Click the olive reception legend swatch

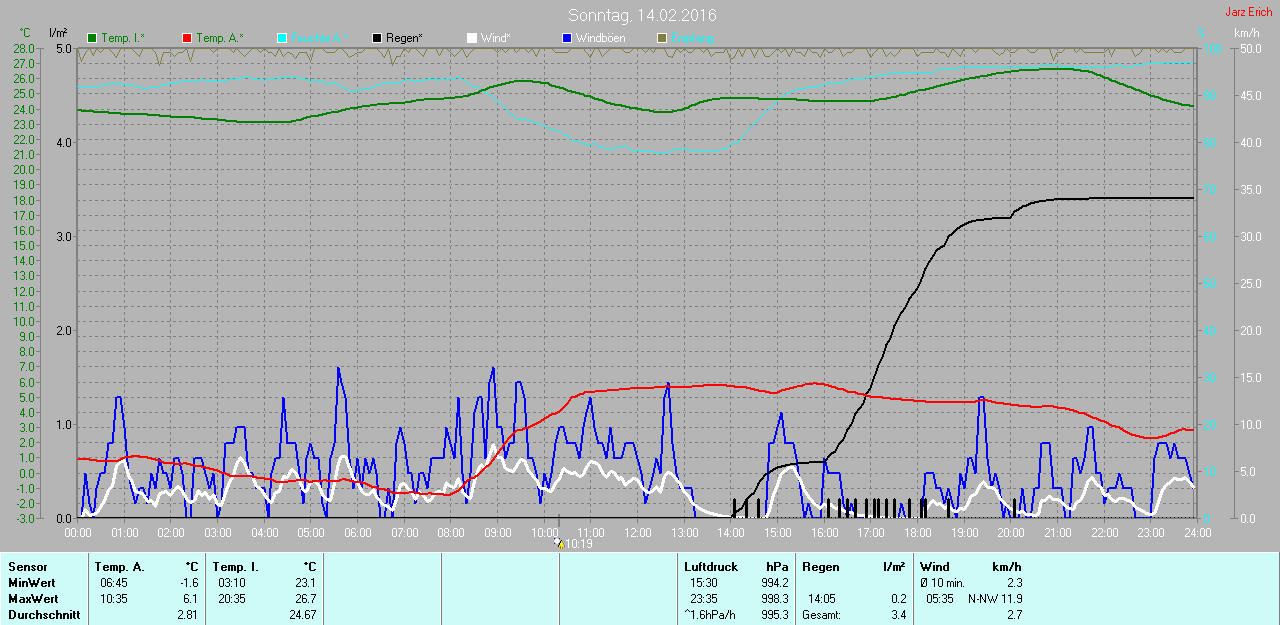661,38
